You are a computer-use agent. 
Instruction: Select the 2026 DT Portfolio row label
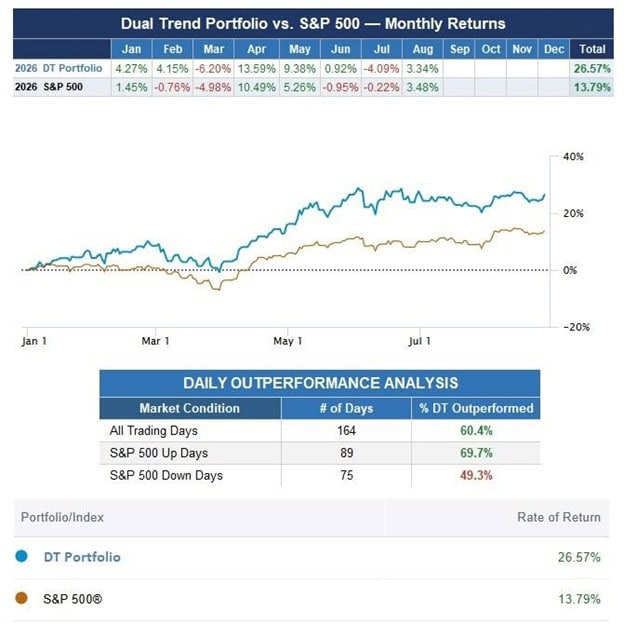(58, 68)
